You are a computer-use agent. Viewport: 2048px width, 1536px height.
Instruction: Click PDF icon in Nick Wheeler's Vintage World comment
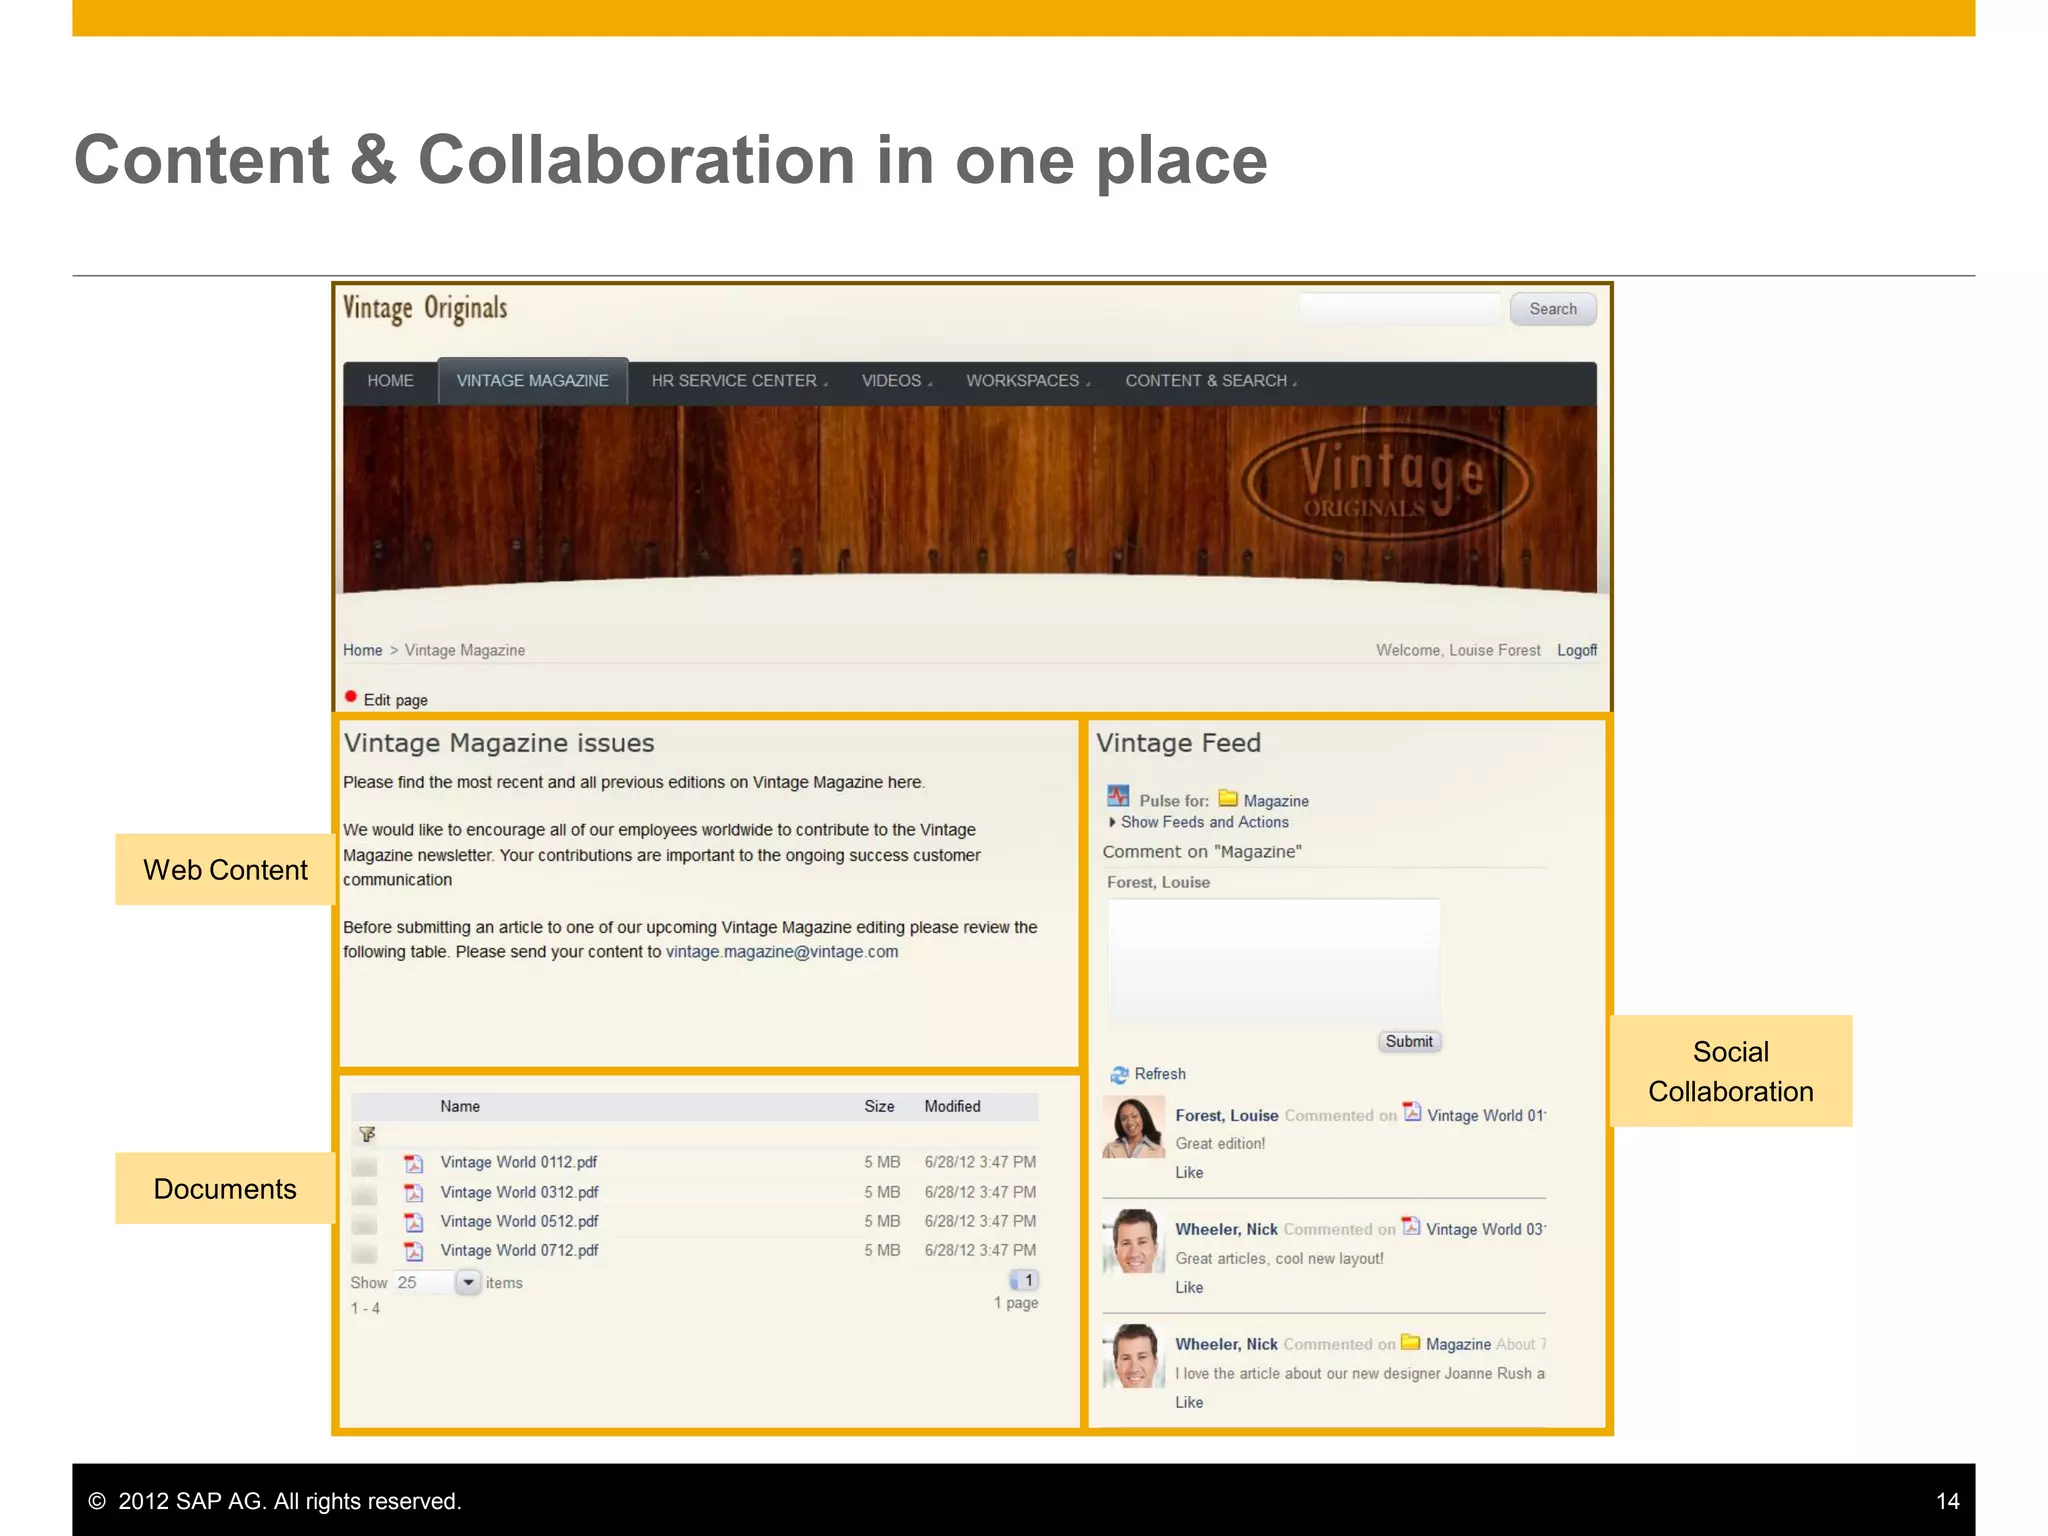tap(1411, 1226)
